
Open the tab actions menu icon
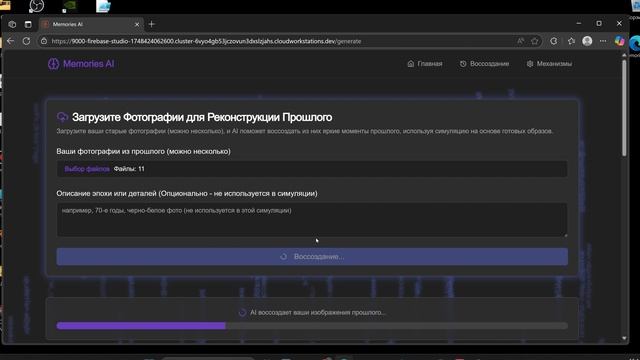pos(28,24)
